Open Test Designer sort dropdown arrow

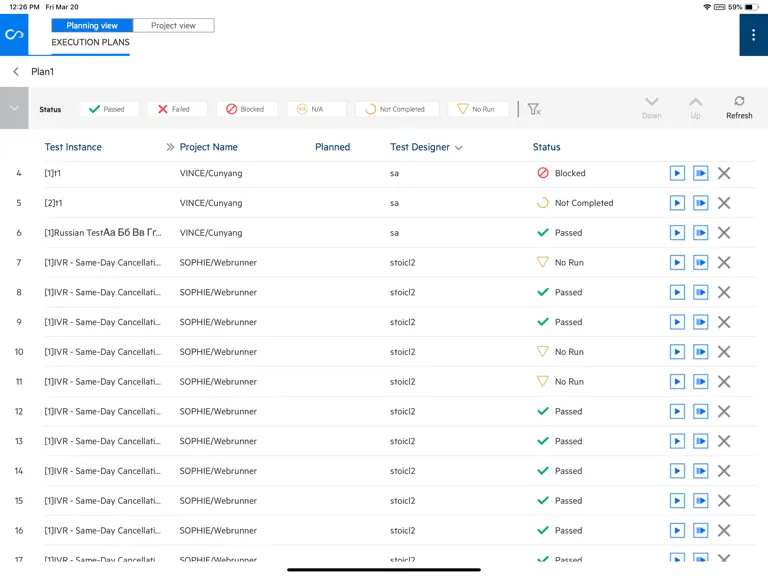[458, 148]
